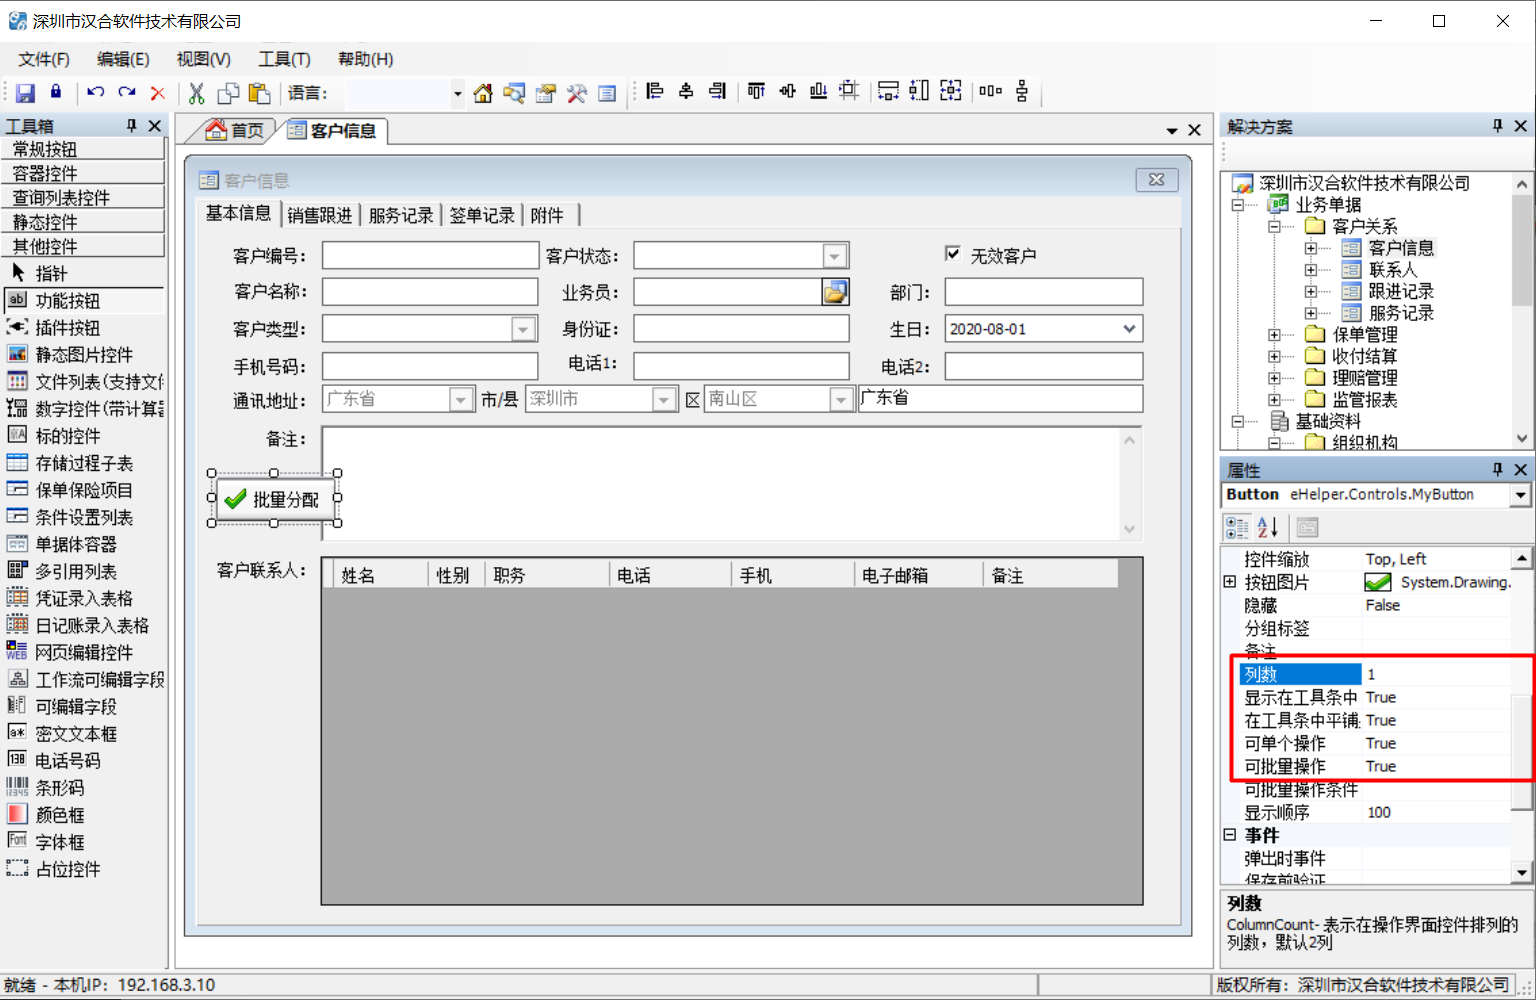Click the Undo arrow icon
The width and height of the screenshot is (1536, 1000).
click(95, 92)
